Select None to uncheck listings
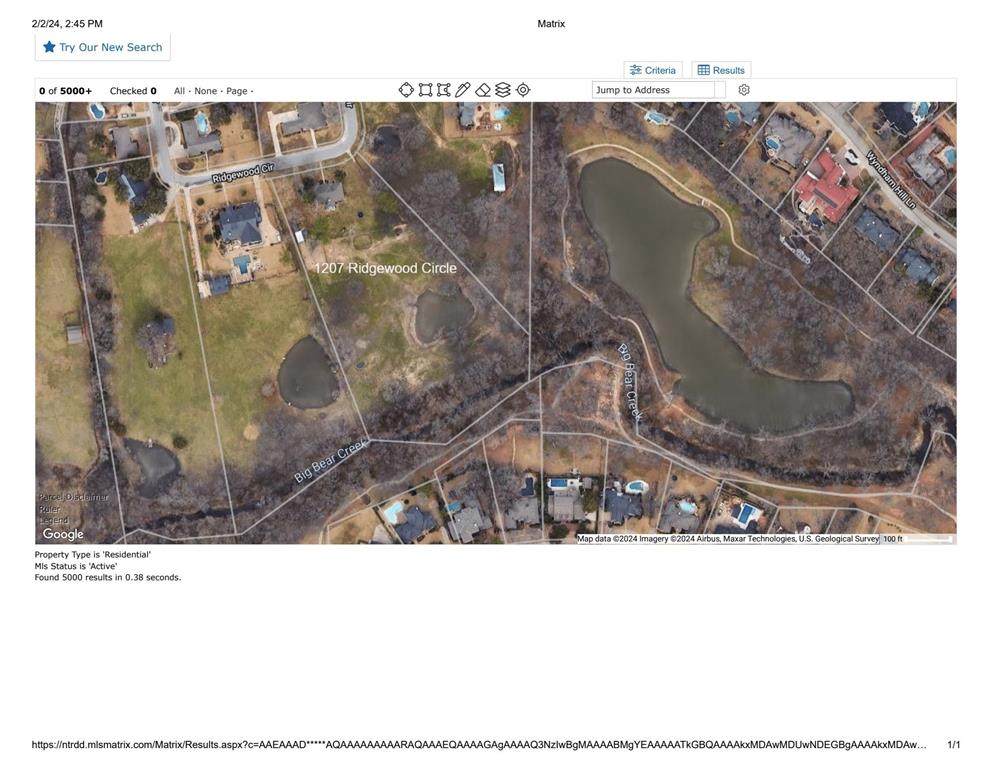The width and height of the screenshot is (993, 768). coord(205,91)
